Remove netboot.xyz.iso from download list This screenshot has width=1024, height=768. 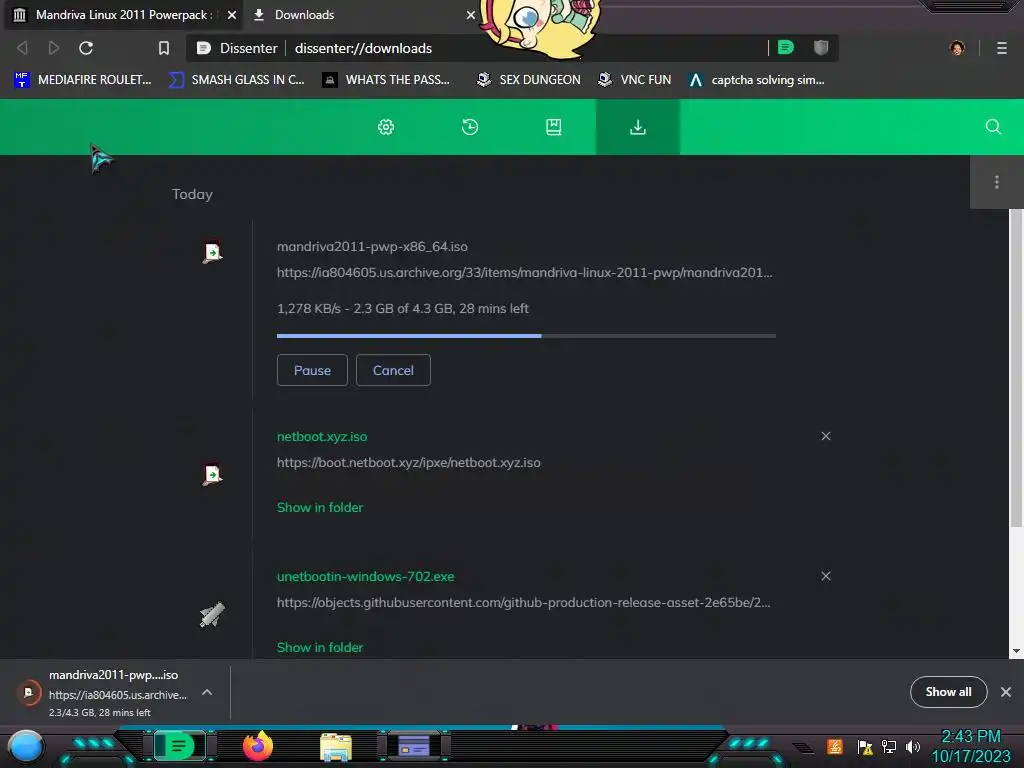pyautogui.click(x=826, y=436)
